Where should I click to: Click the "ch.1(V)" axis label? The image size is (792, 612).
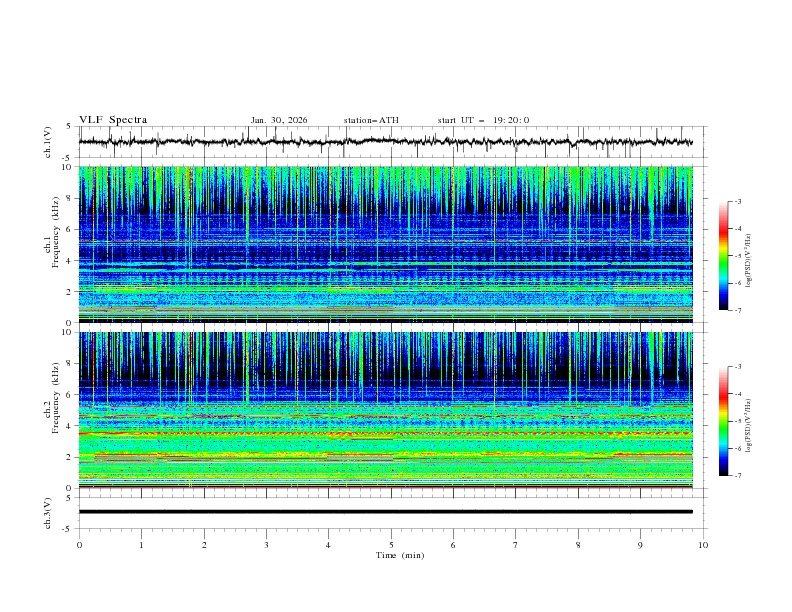47,142
